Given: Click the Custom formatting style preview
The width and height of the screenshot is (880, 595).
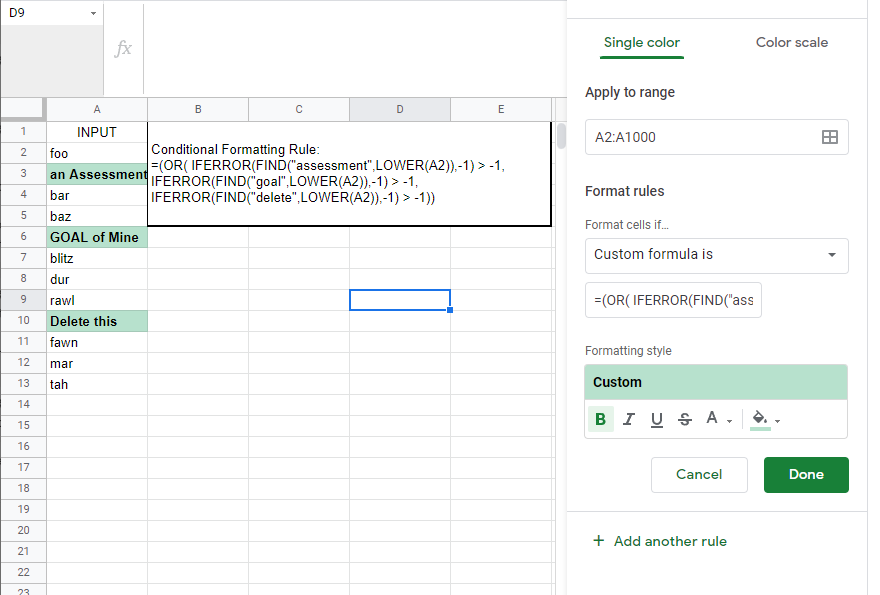Looking at the screenshot, I should point(716,382).
